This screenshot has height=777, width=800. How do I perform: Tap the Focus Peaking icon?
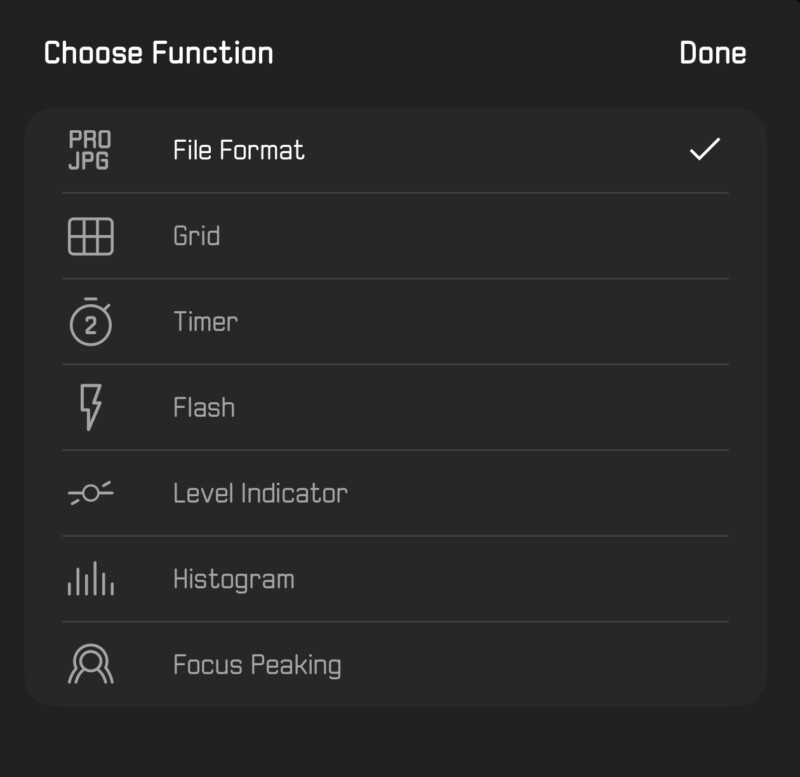click(x=90, y=663)
